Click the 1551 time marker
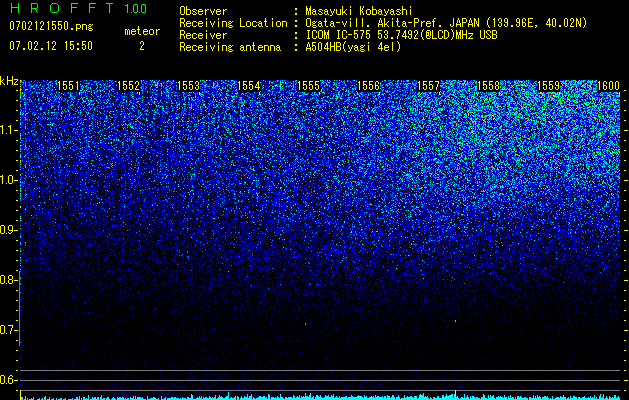 click(68, 86)
